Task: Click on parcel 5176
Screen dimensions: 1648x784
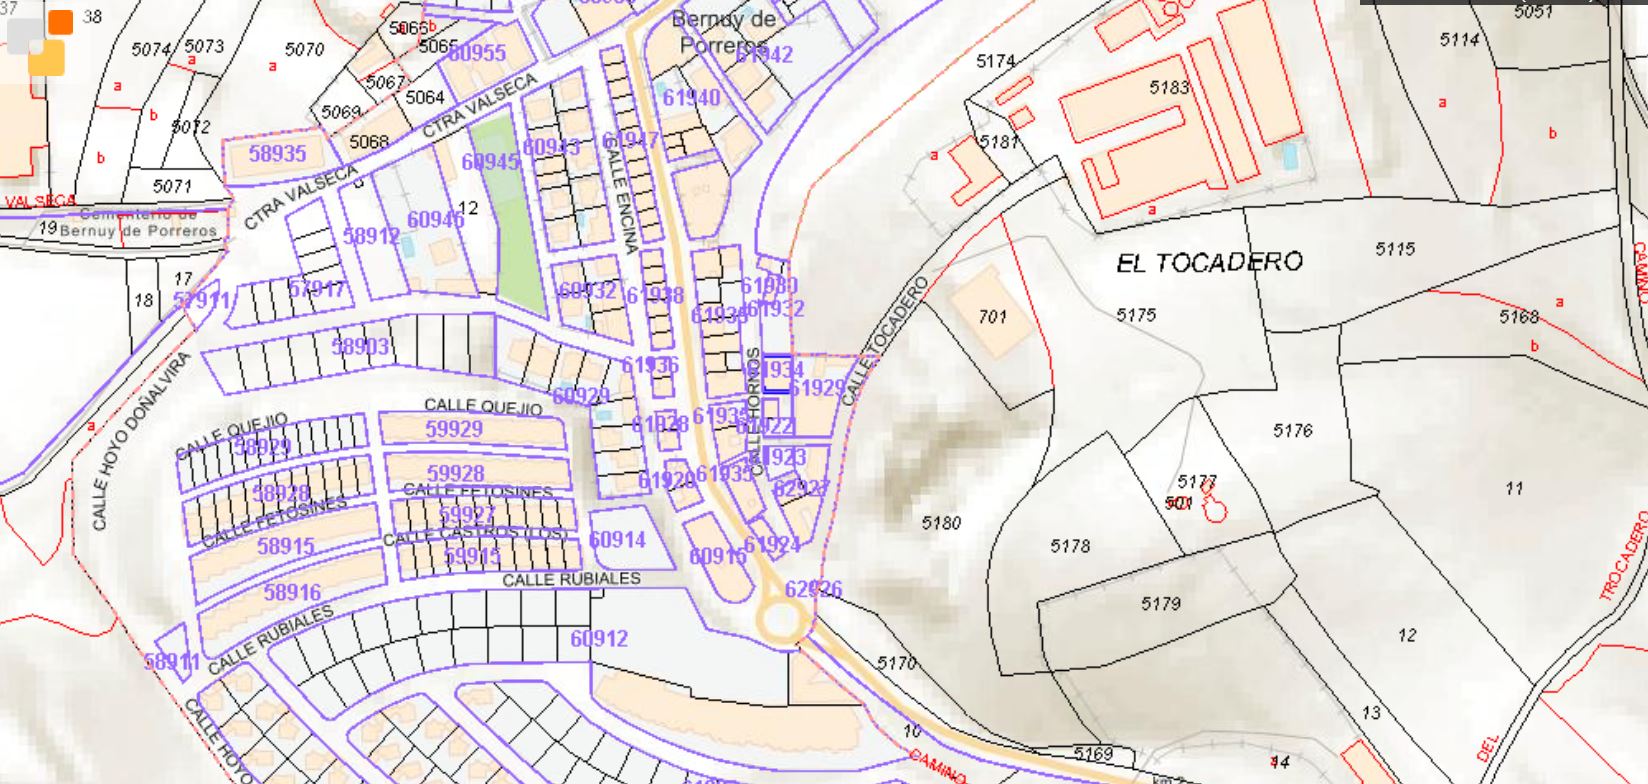Action: click(x=1292, y=431)
